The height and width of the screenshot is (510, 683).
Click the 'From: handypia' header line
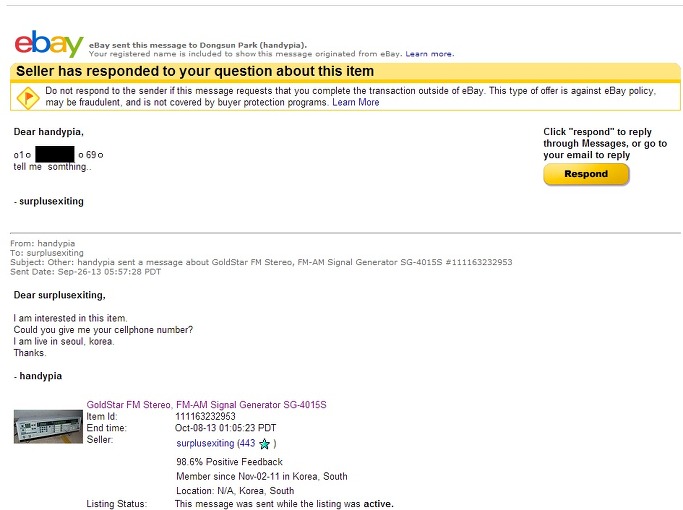coord(43,243)
